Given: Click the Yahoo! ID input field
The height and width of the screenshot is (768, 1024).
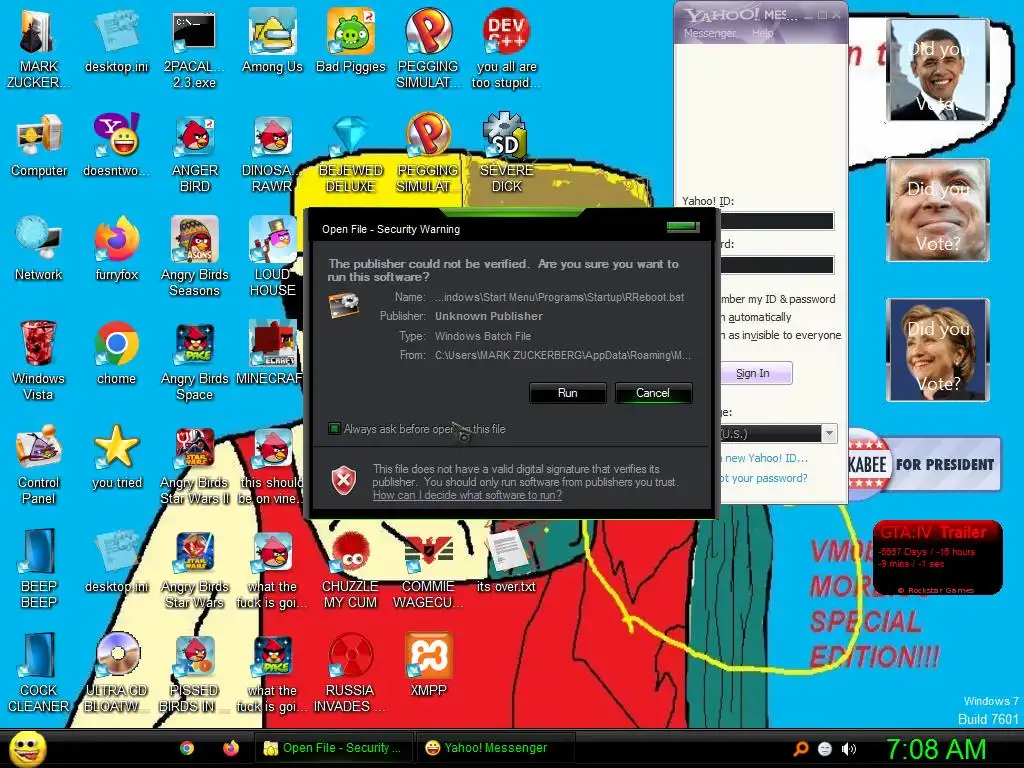Looking at the screenshot, I should 776,221.
